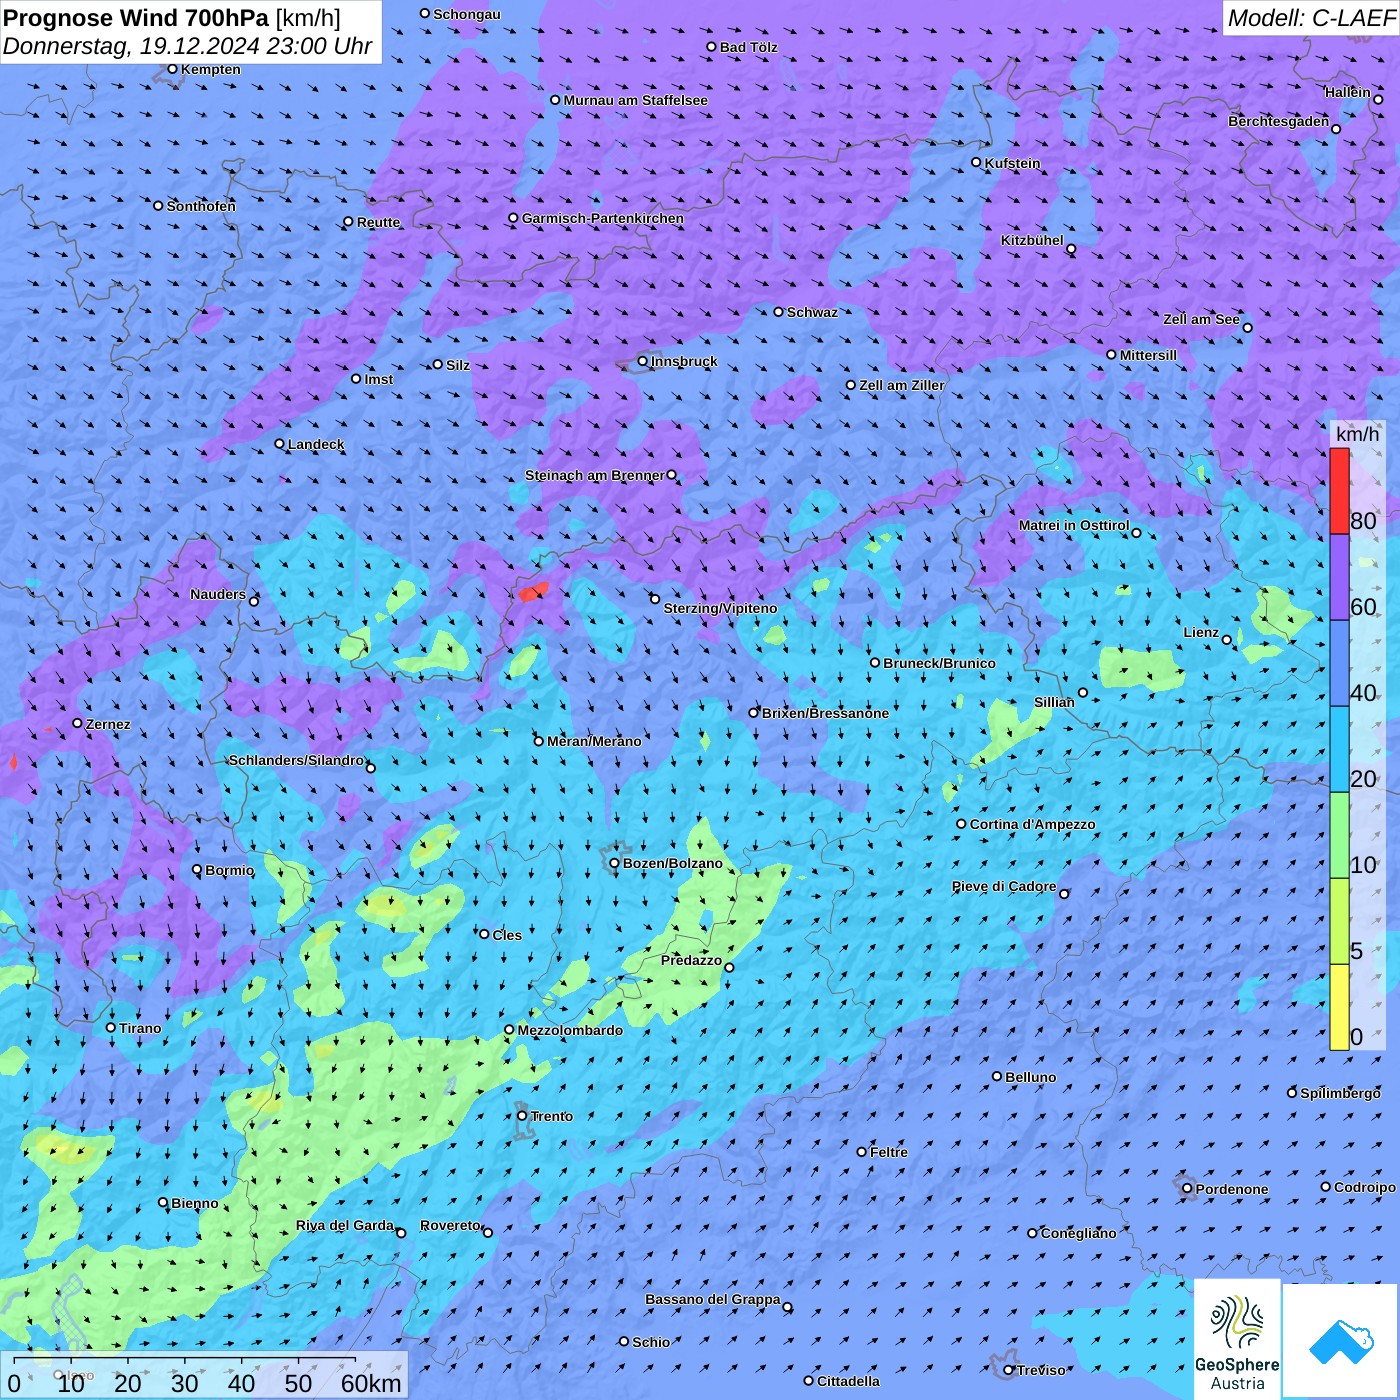Click the Schlanders/Silandro label

click(x=296, y=760)
